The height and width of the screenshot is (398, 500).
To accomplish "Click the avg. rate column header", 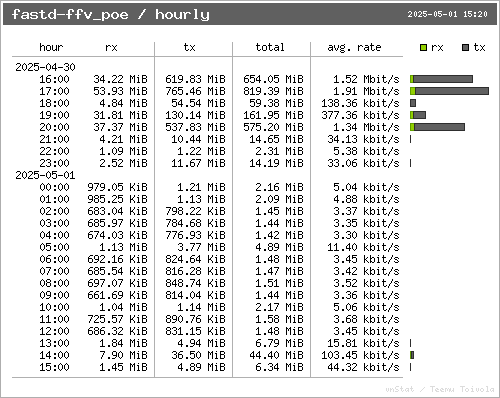I will coord(354,48).
